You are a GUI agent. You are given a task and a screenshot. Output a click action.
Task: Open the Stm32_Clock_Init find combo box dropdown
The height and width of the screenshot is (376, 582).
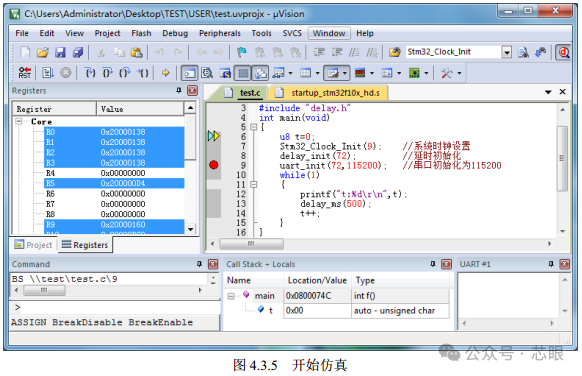[x=507, y=52]
